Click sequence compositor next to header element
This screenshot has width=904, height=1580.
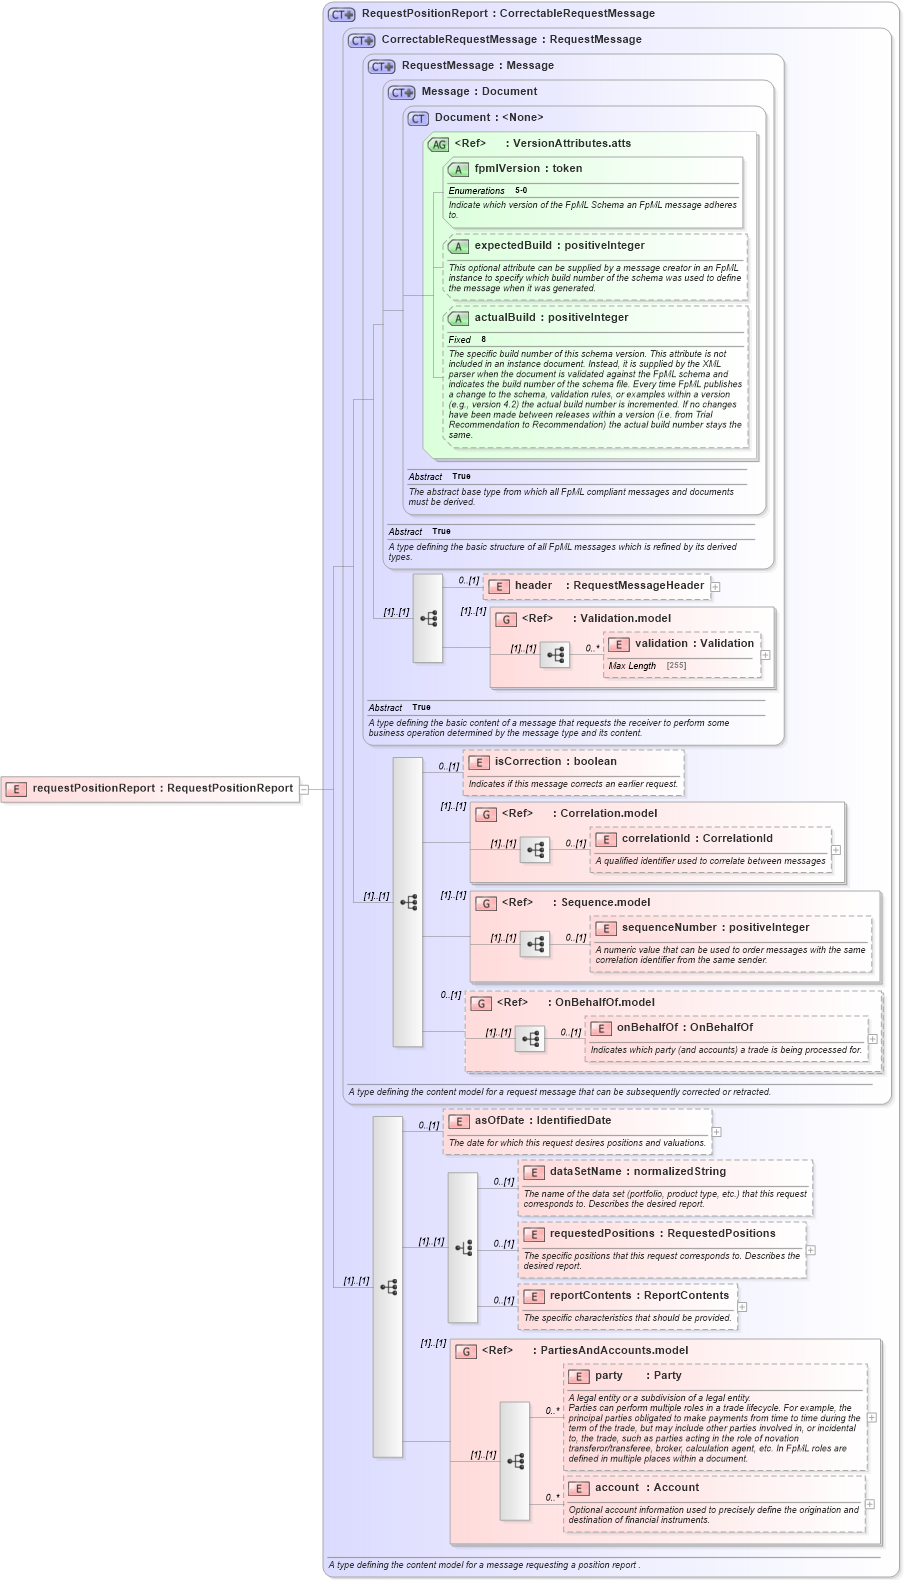coord(428,619)
